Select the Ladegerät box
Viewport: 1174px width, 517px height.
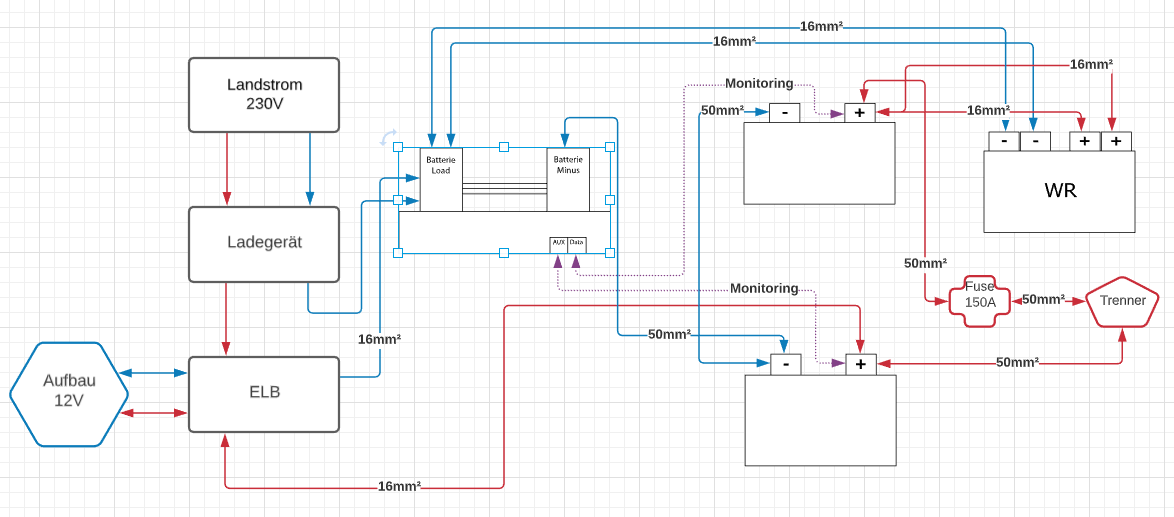tap(264, 244)
